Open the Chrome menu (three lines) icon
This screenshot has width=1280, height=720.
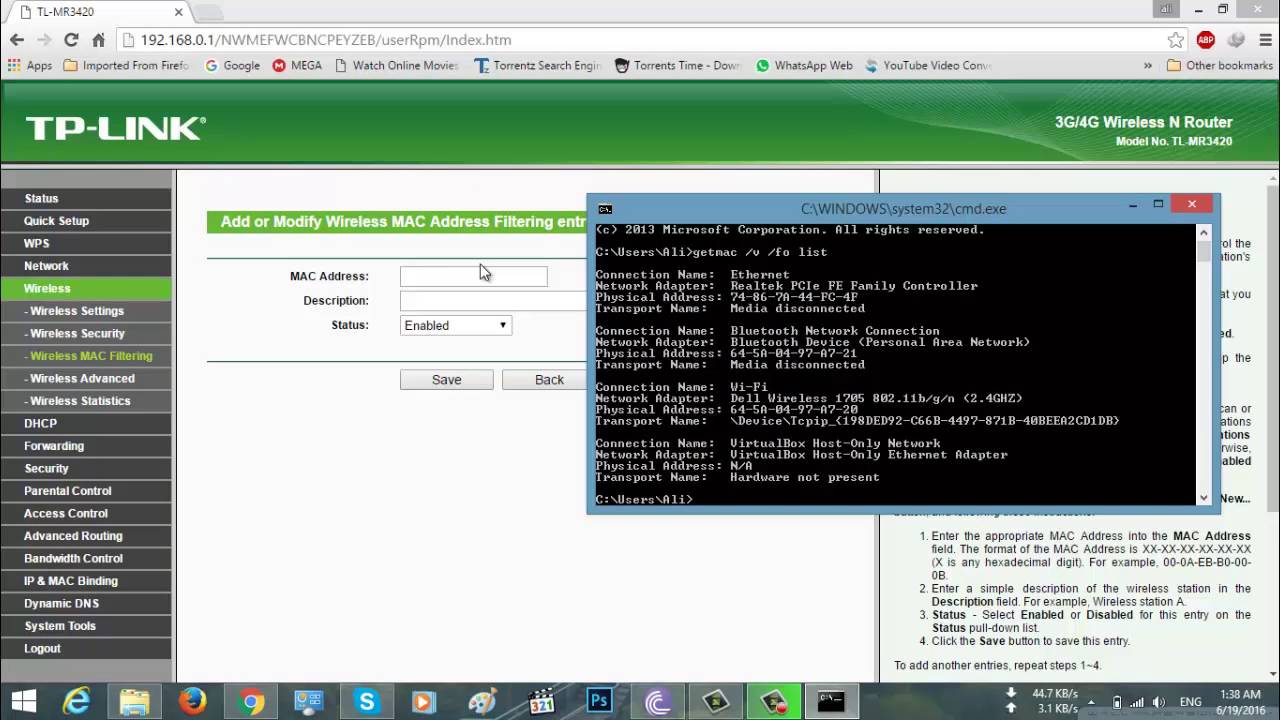tap(1264, 40)
